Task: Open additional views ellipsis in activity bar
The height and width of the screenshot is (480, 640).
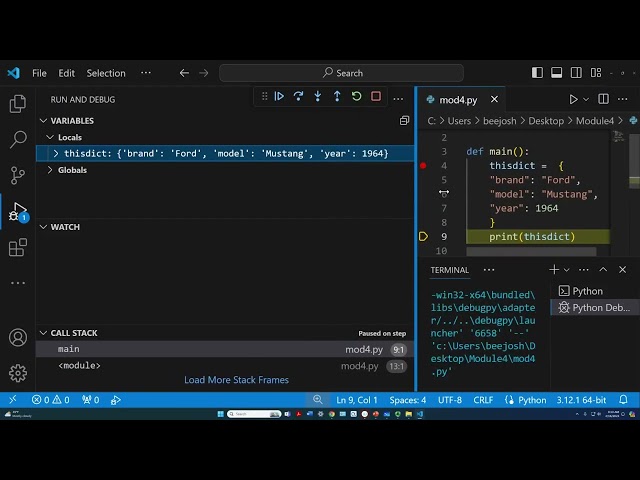Action: tap(18, 283)
